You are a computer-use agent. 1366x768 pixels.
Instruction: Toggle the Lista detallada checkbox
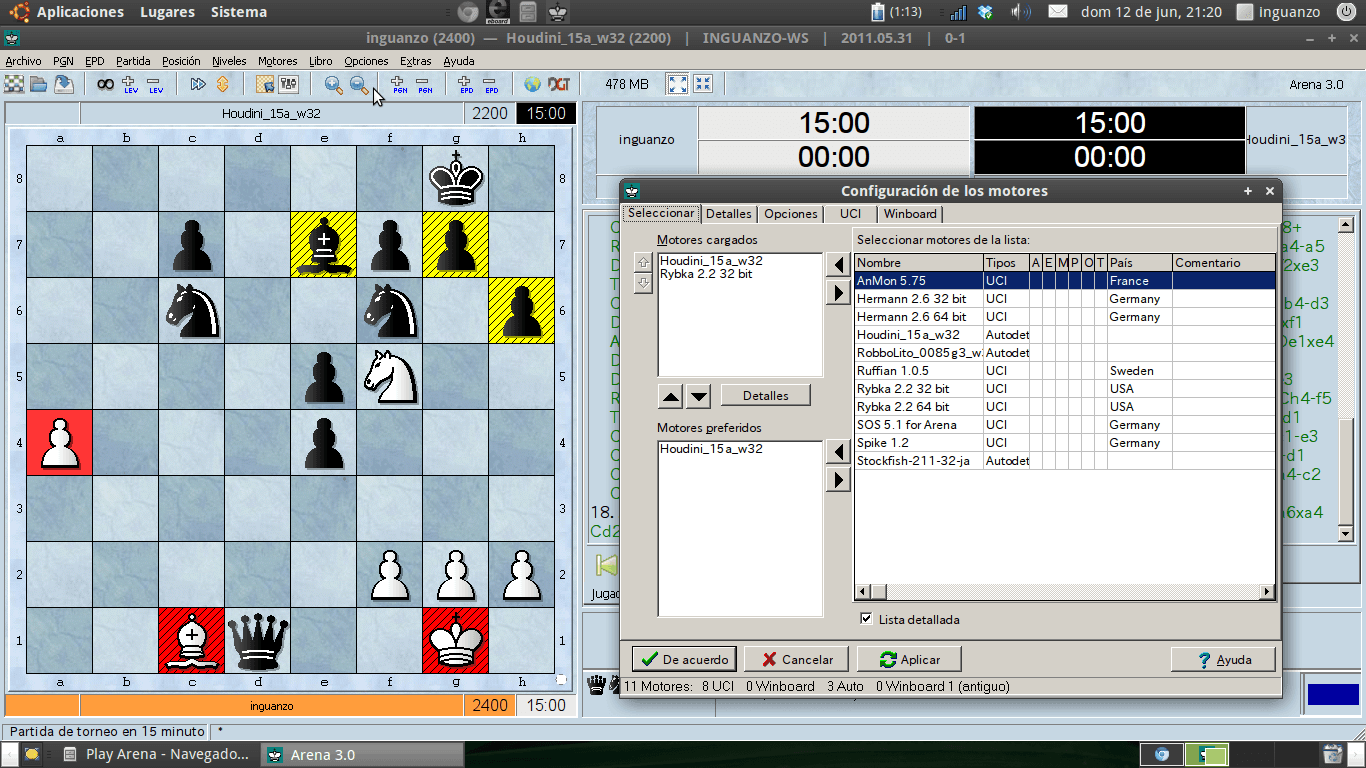click(866, 619)
